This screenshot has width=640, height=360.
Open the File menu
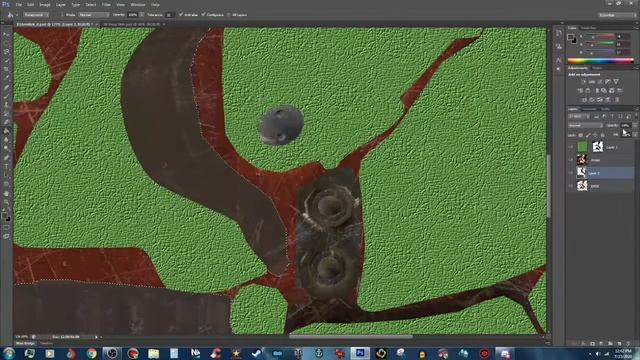[19, 4]
